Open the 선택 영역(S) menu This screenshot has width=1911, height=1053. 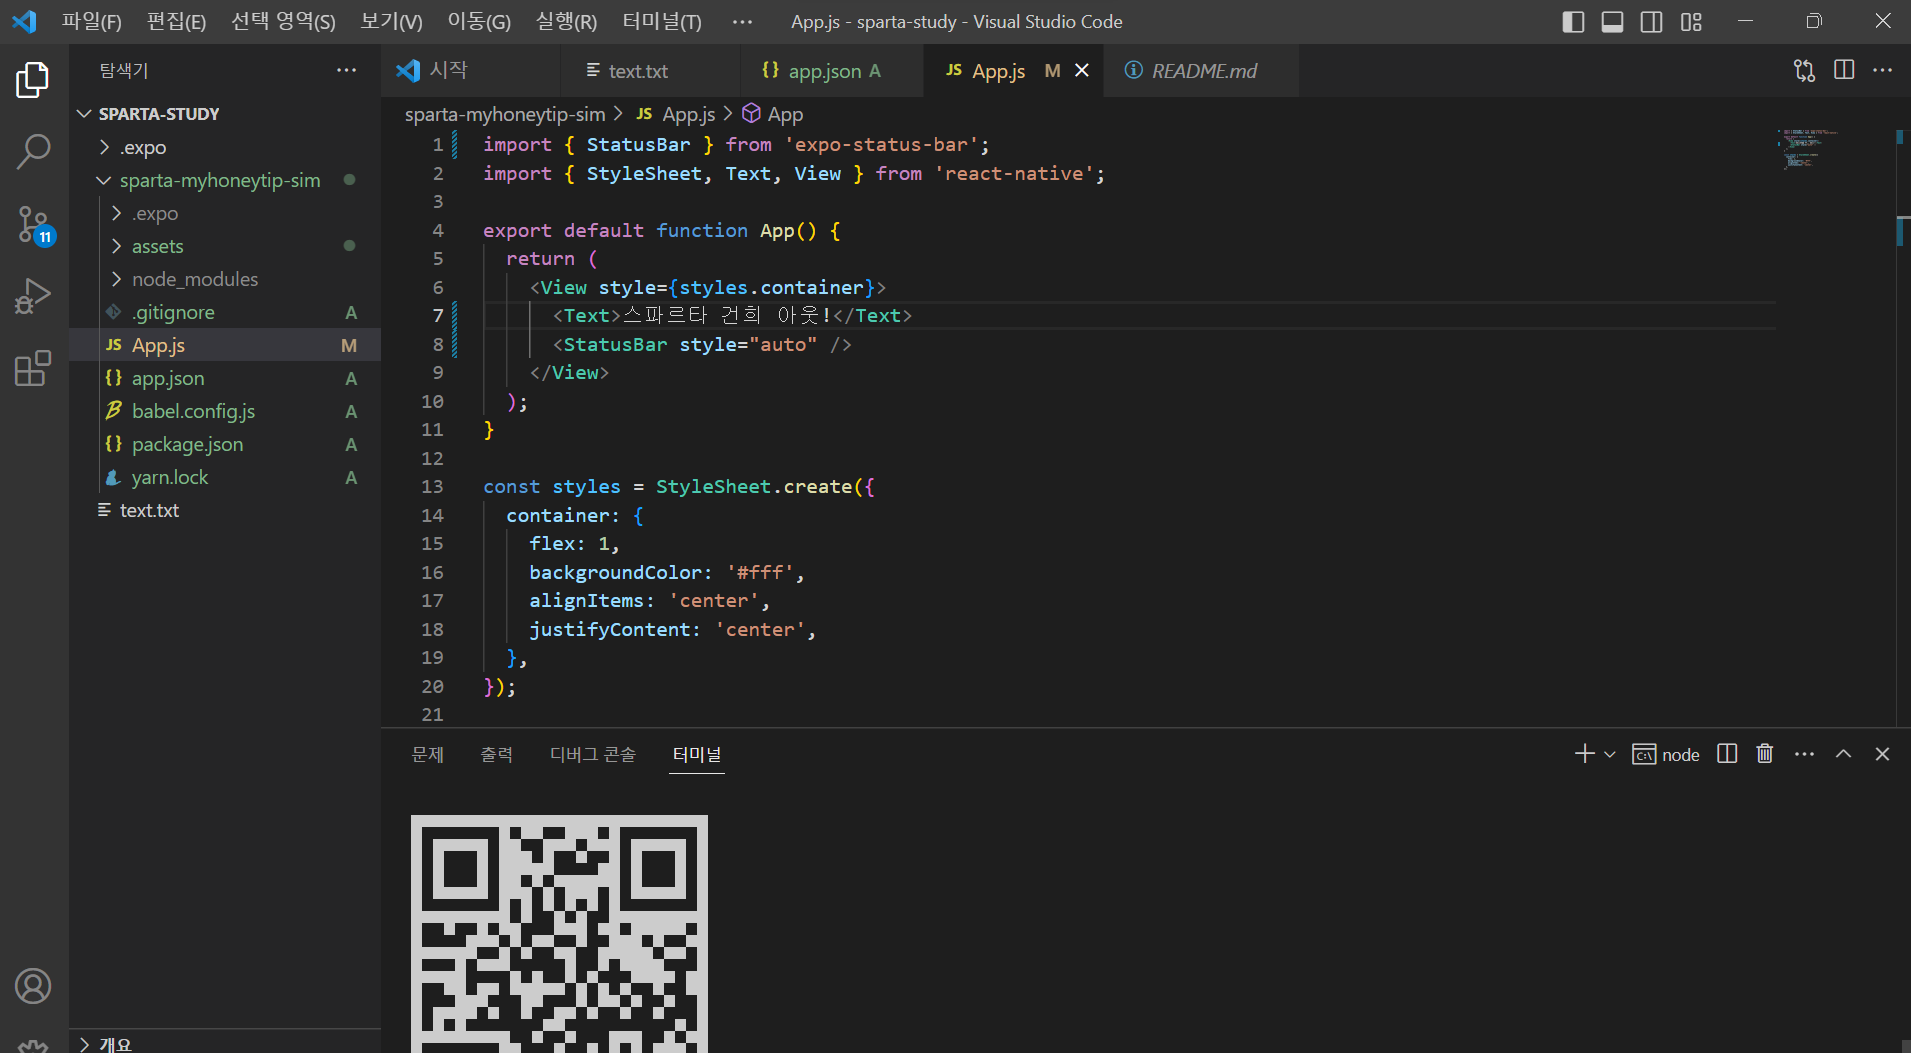point(283,22)
